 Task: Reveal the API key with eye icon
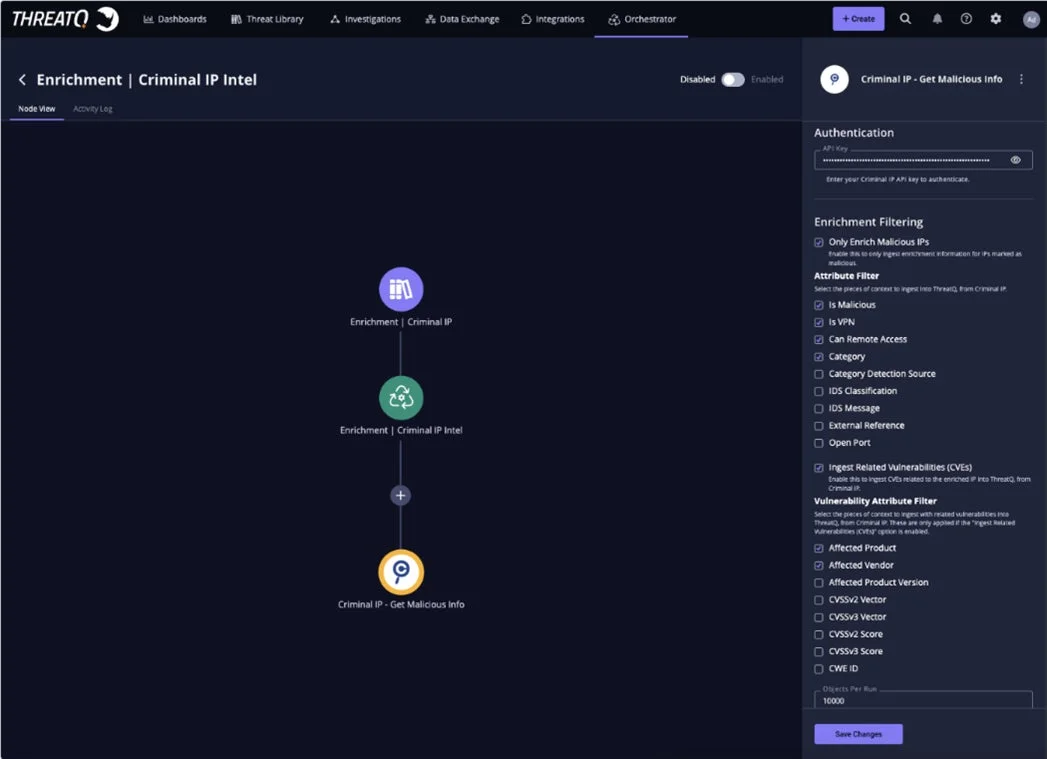pos(1015,160)
